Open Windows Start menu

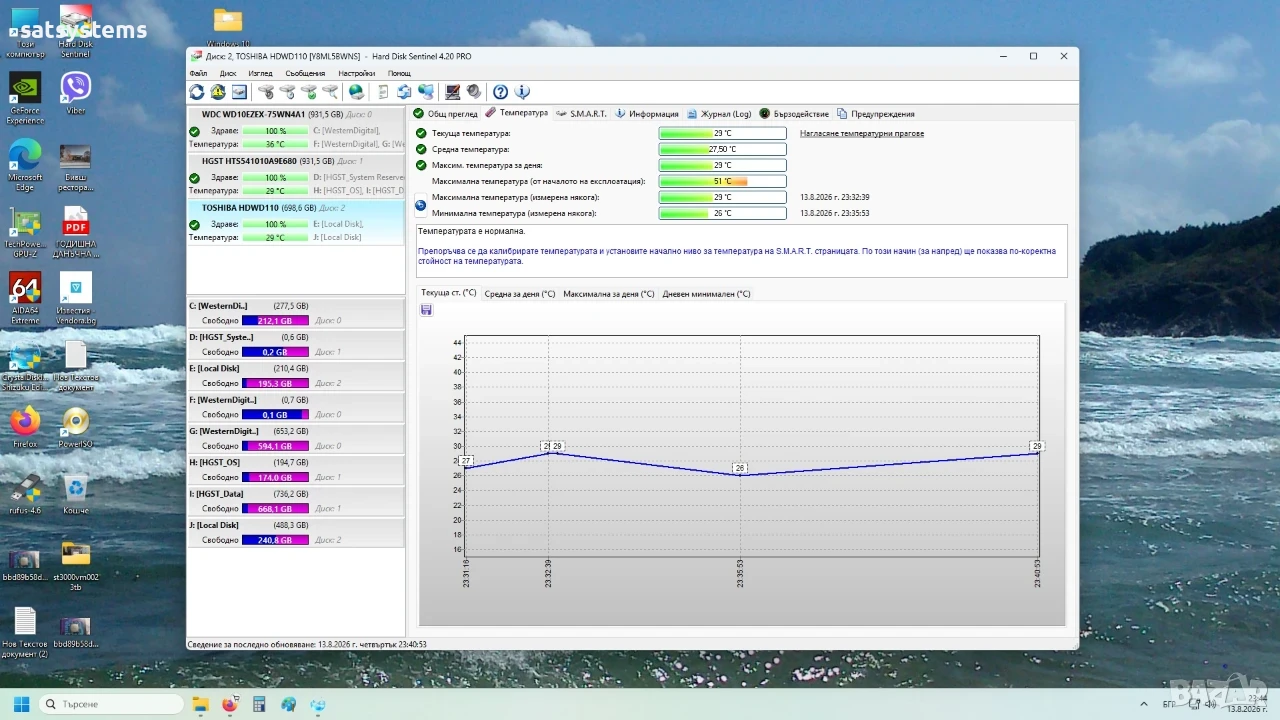click(21, 704)
